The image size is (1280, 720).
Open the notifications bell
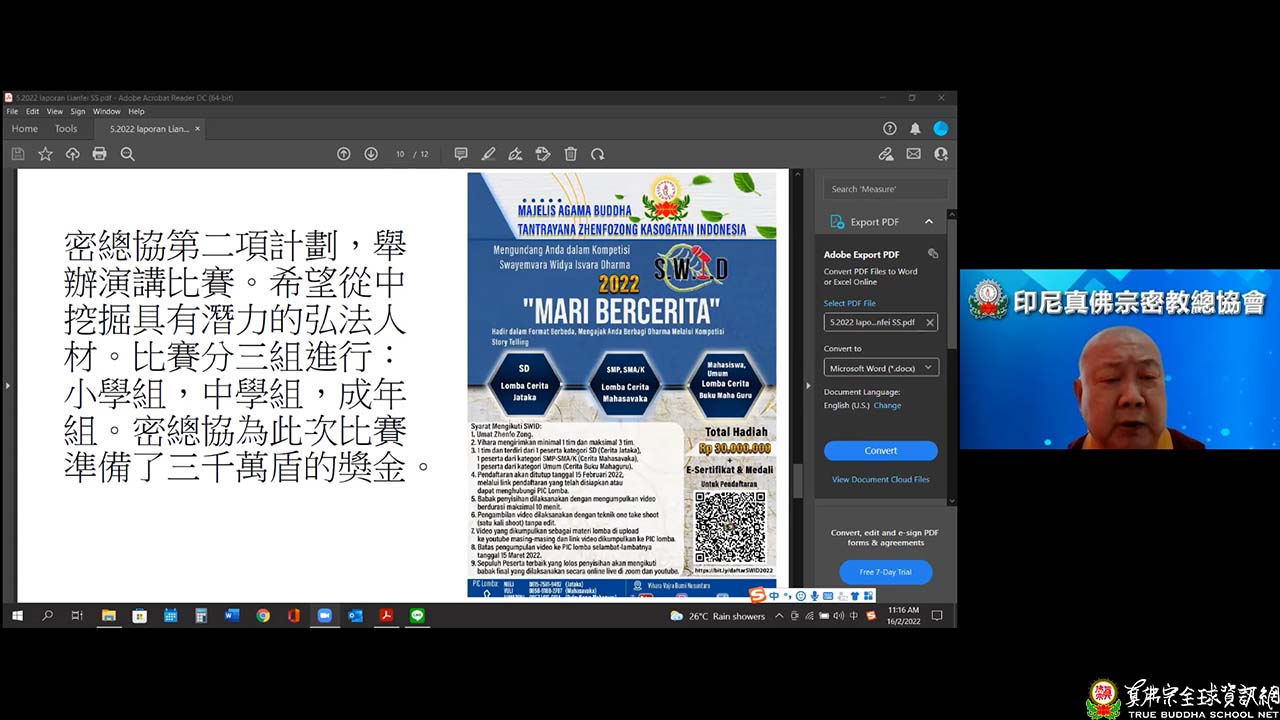tap(915, 129)
